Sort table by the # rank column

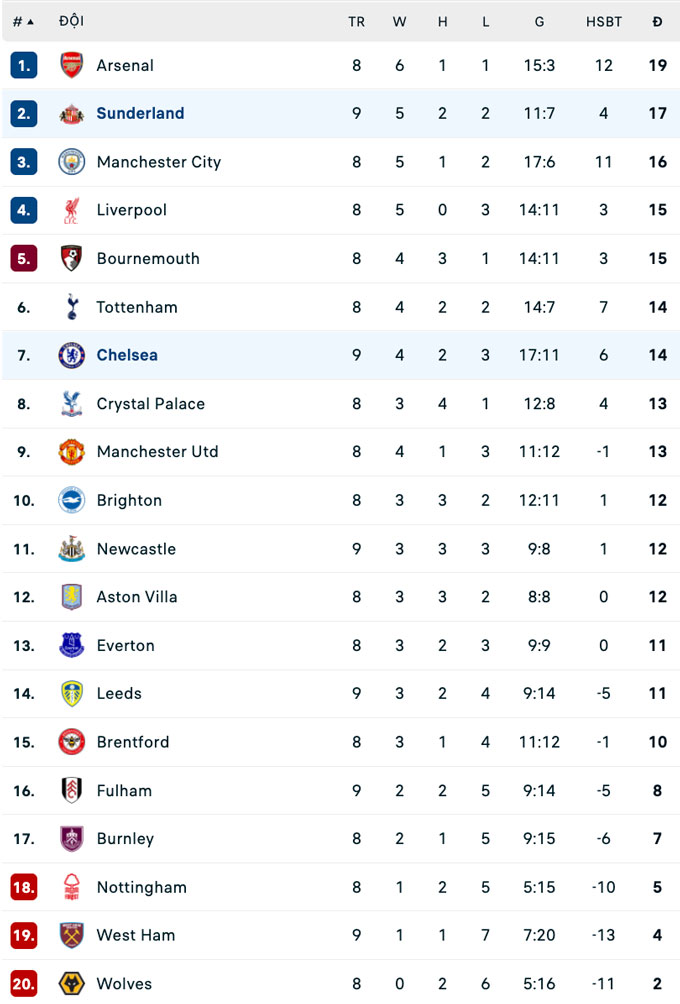click(x=23, y=21)
